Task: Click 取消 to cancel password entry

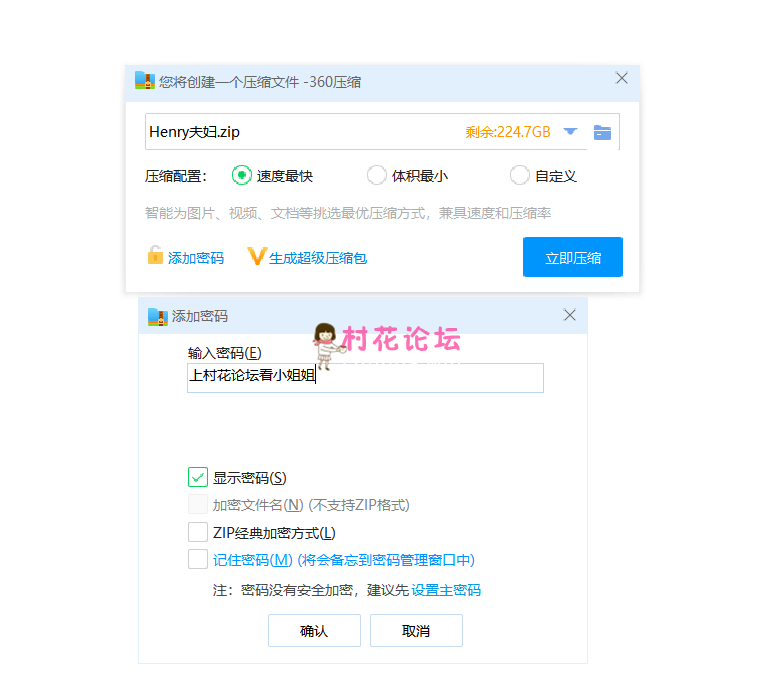Action: (x=416, y=631)
